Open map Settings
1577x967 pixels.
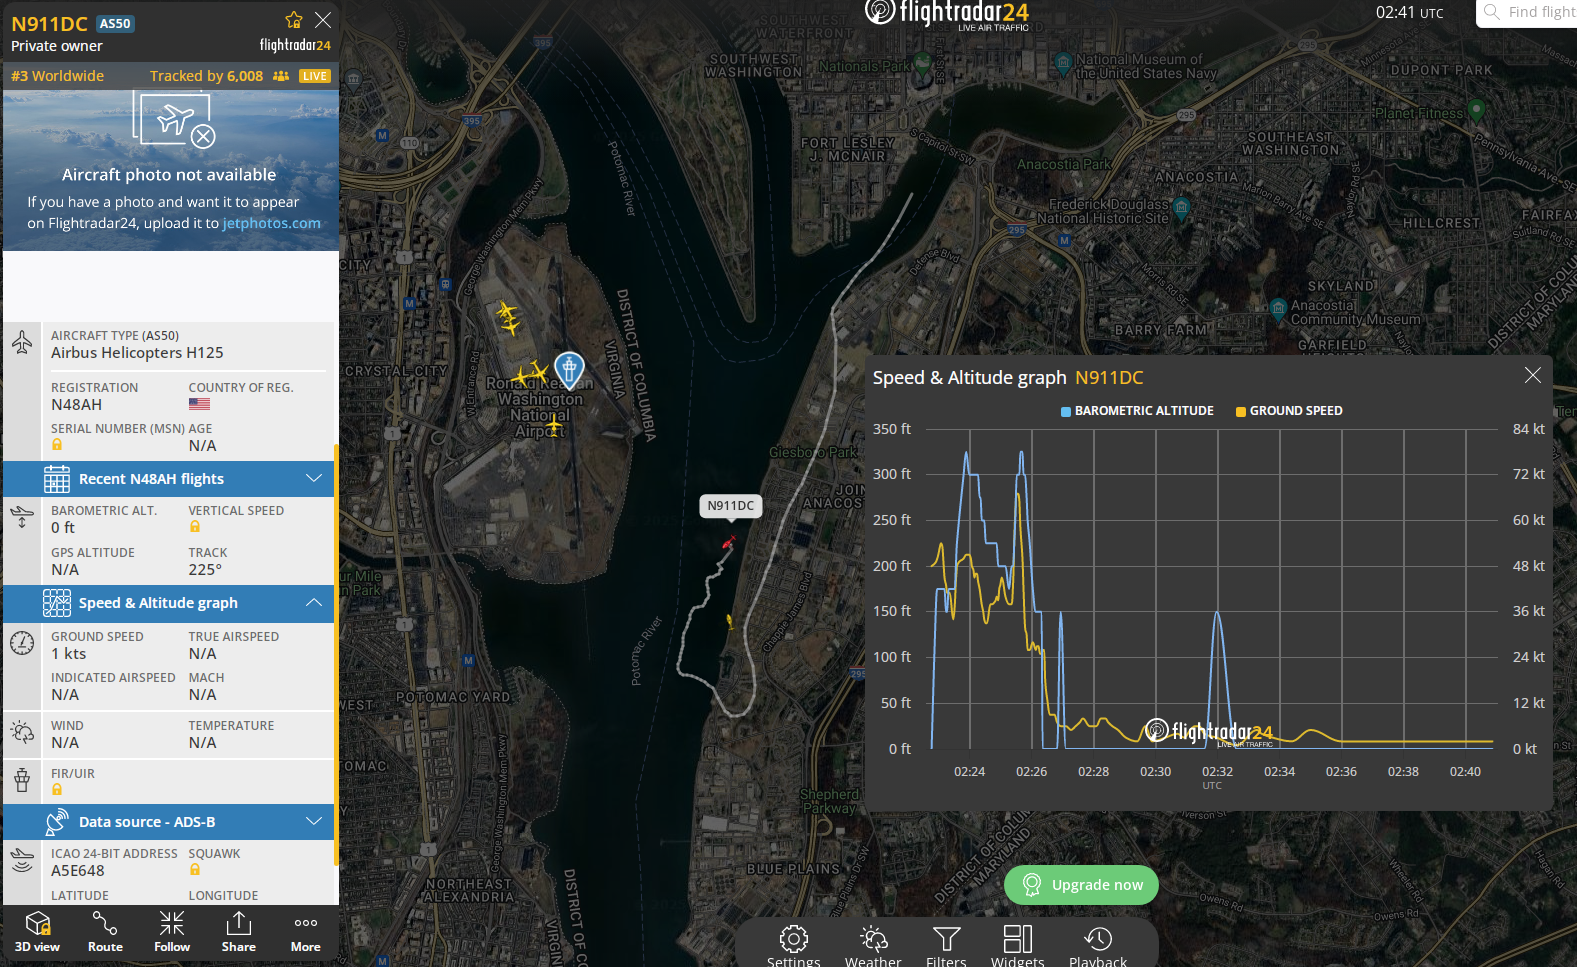click(x=793, y=946)
